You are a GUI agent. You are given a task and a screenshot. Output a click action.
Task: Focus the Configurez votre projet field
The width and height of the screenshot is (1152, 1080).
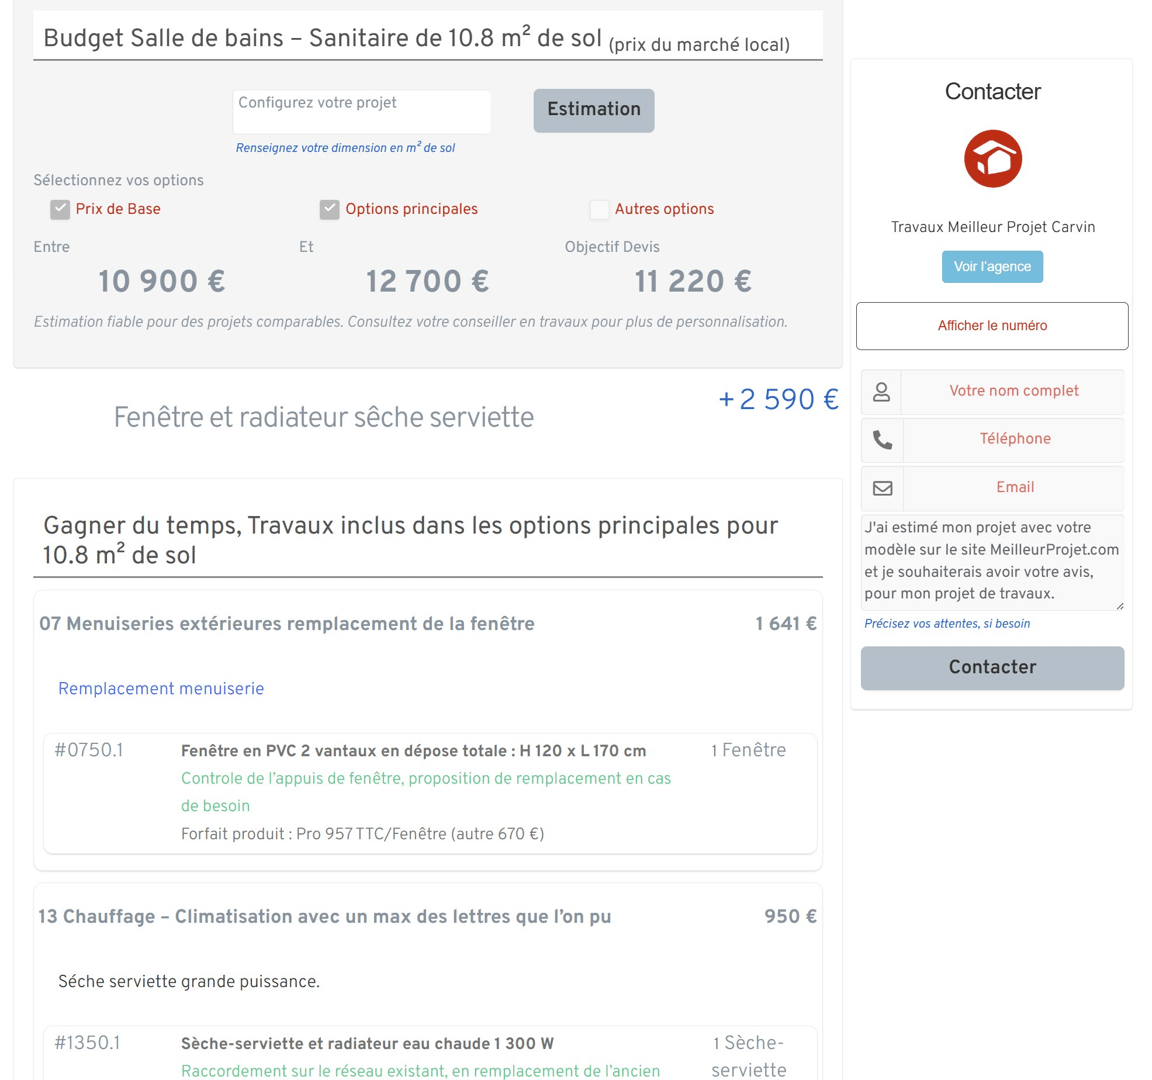click(x=361, y=111)
